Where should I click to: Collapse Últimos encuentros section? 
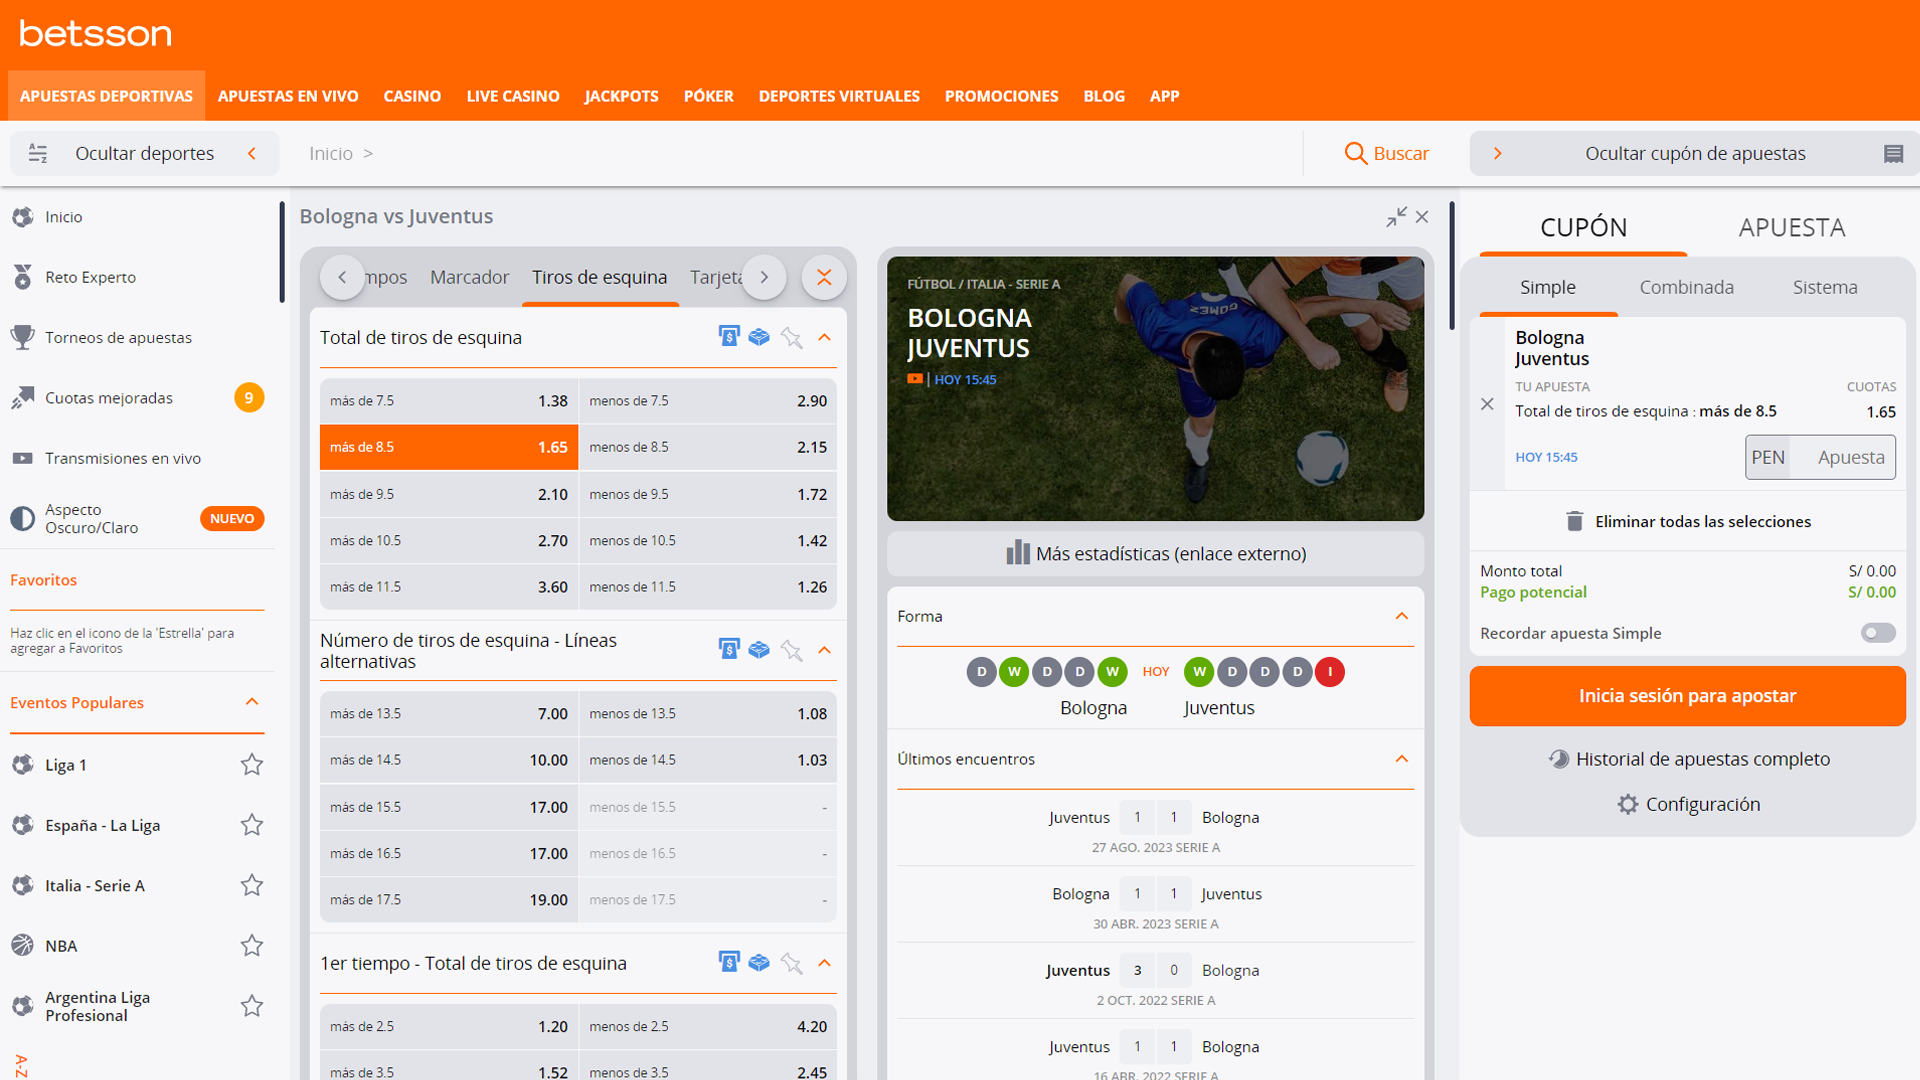1402,759
